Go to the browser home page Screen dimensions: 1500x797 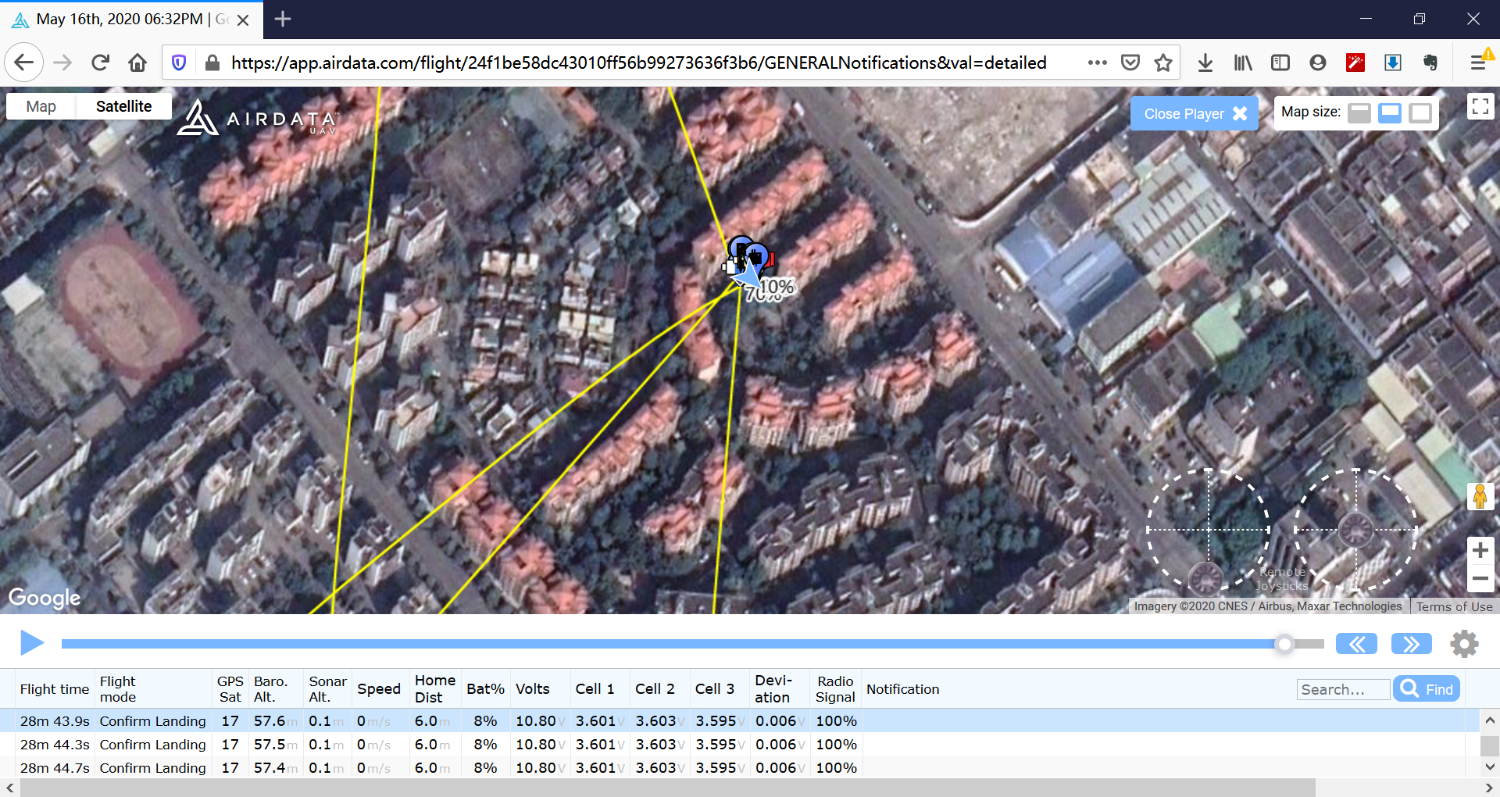coord(138,62)
